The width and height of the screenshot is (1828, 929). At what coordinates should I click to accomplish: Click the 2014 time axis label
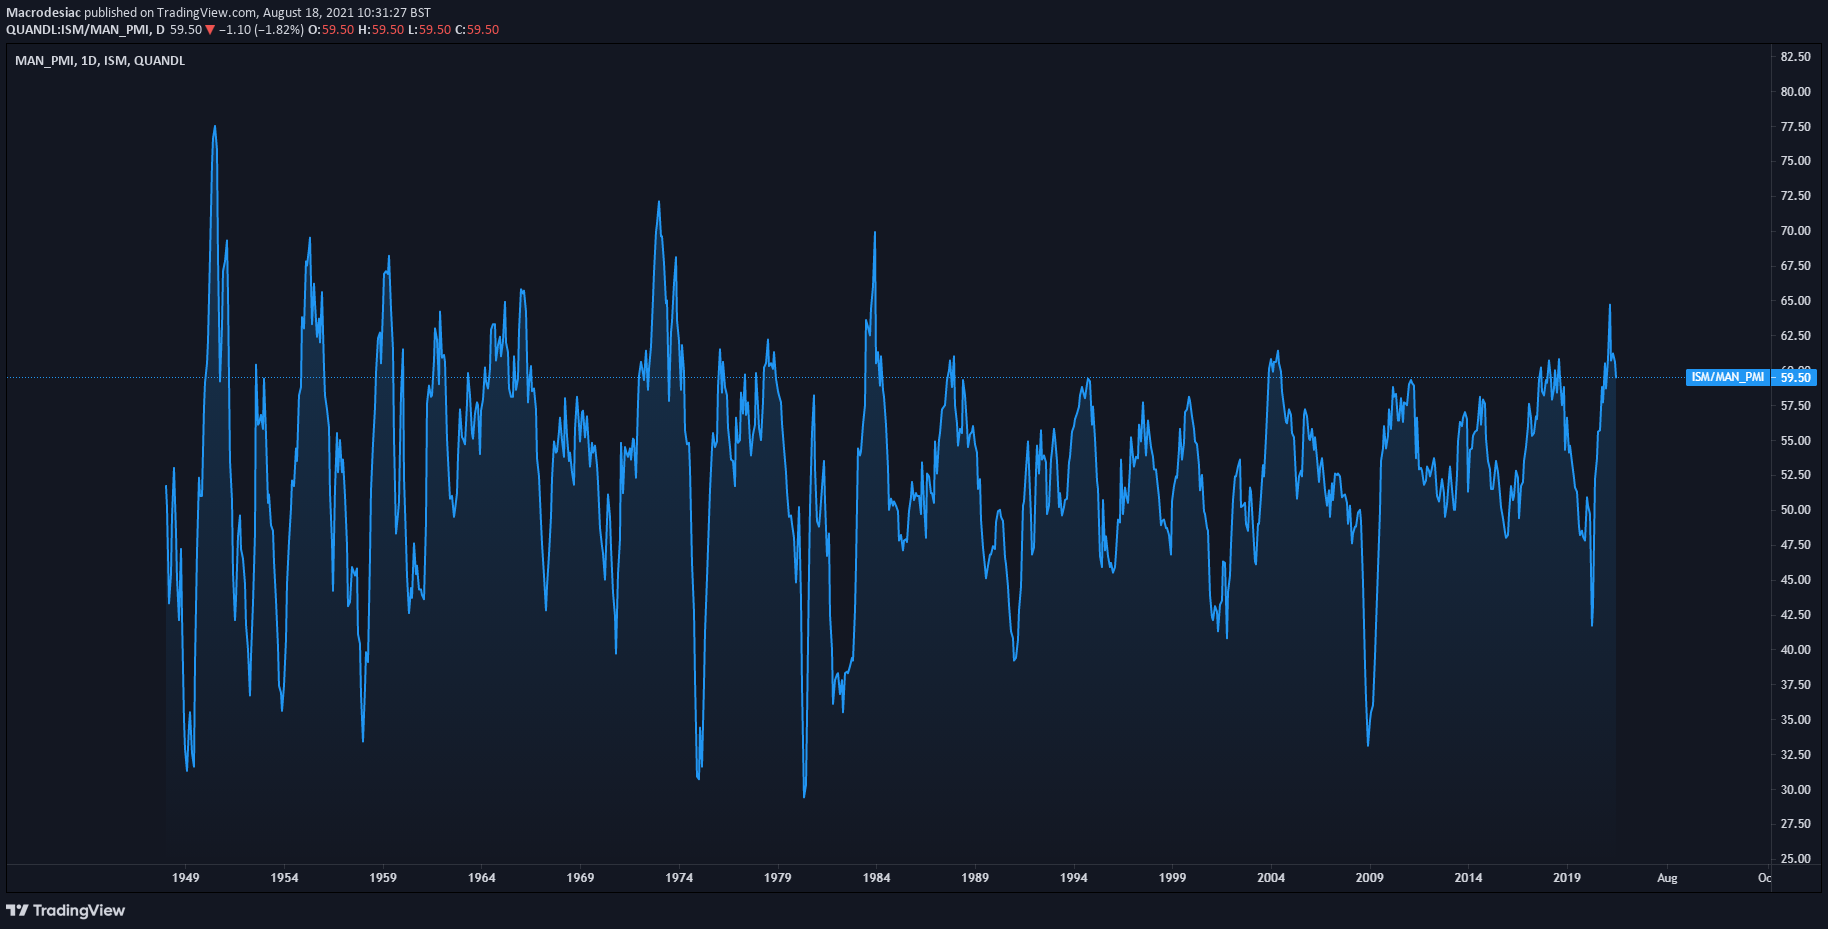point(1468,878)
